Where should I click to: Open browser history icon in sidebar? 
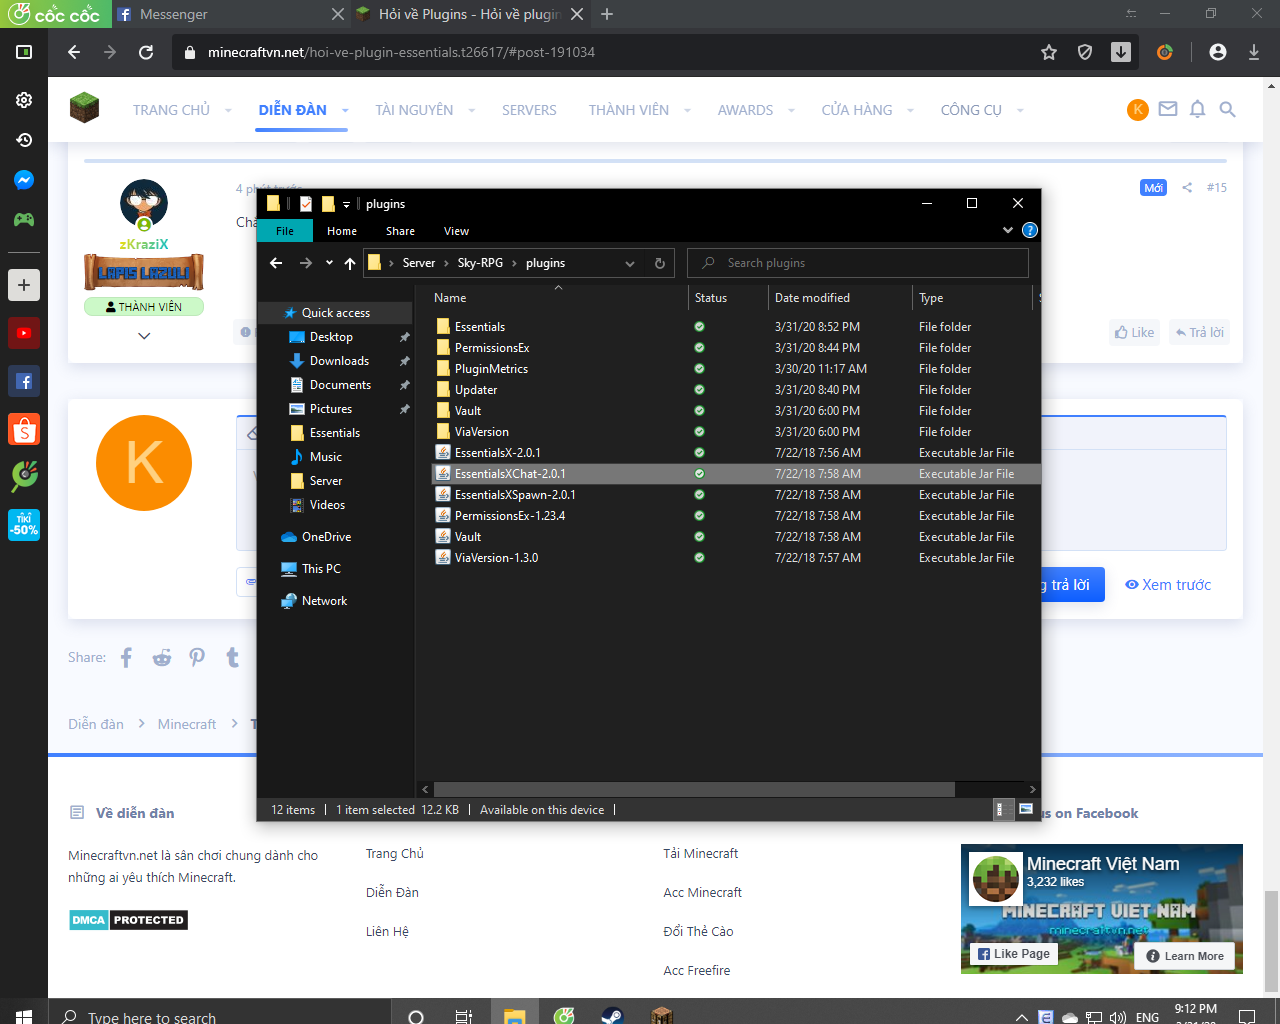[24, 140]
